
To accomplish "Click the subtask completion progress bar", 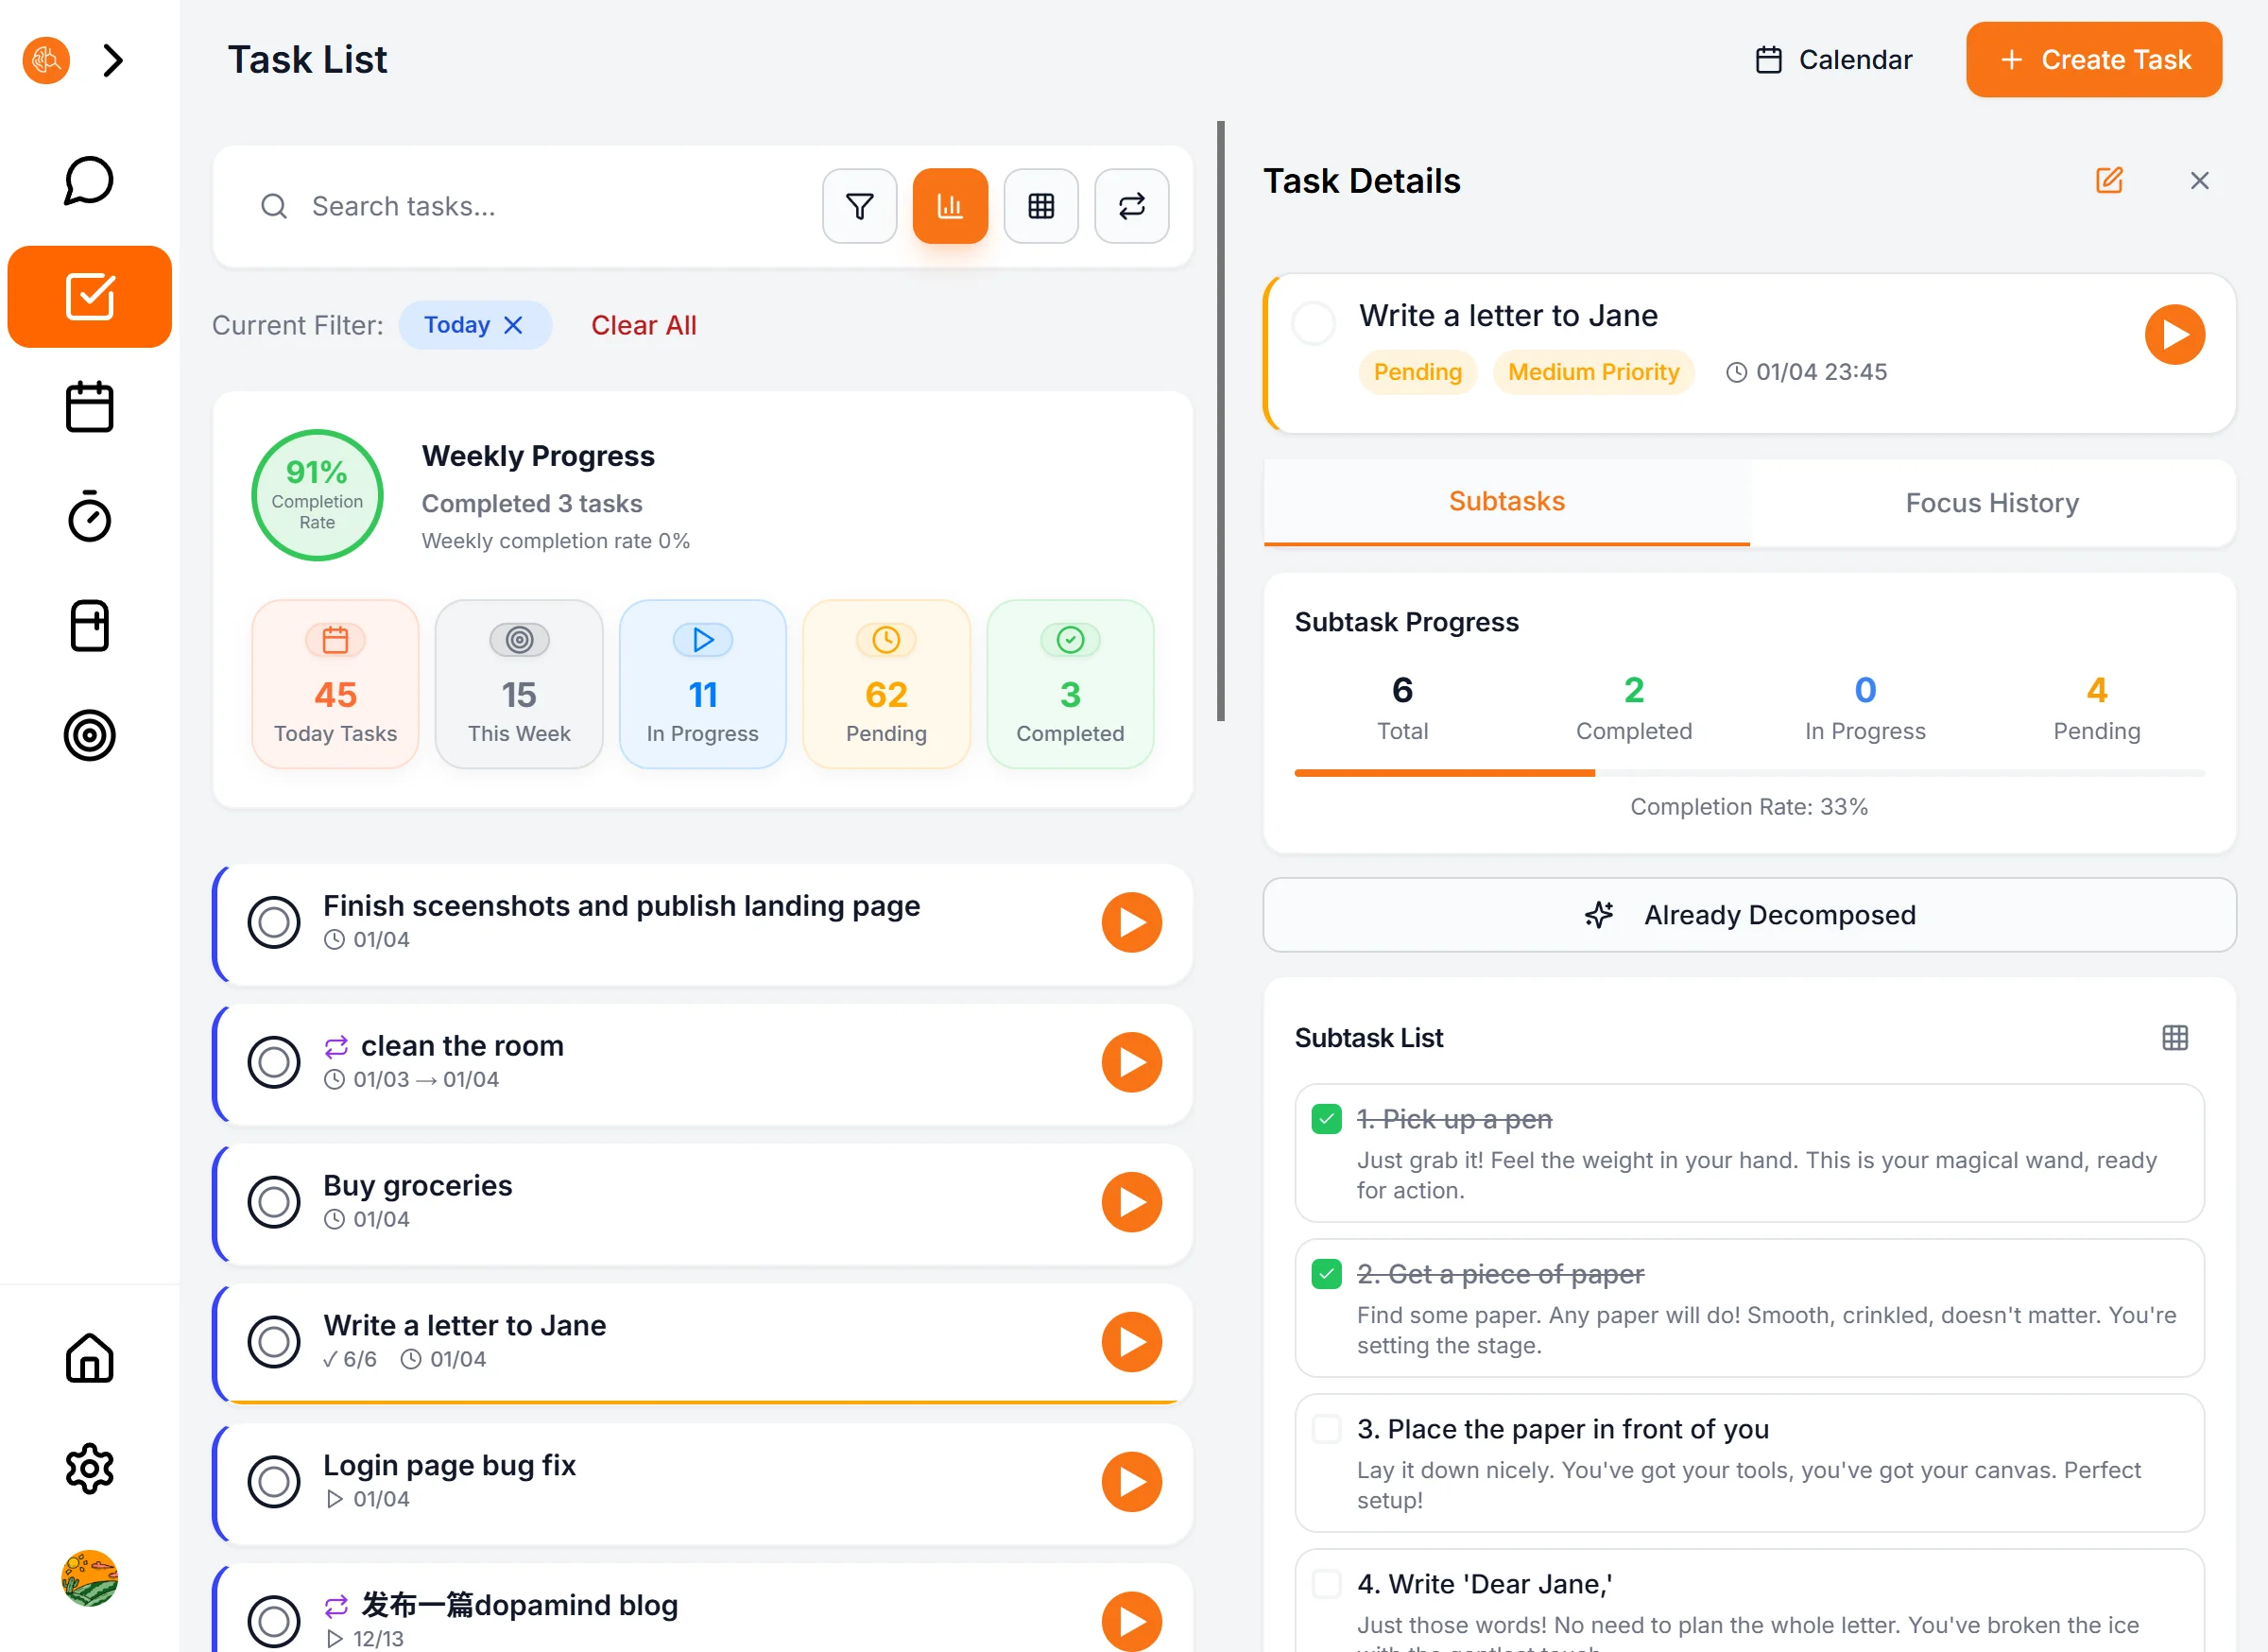I will click(x=1748, y=772).
